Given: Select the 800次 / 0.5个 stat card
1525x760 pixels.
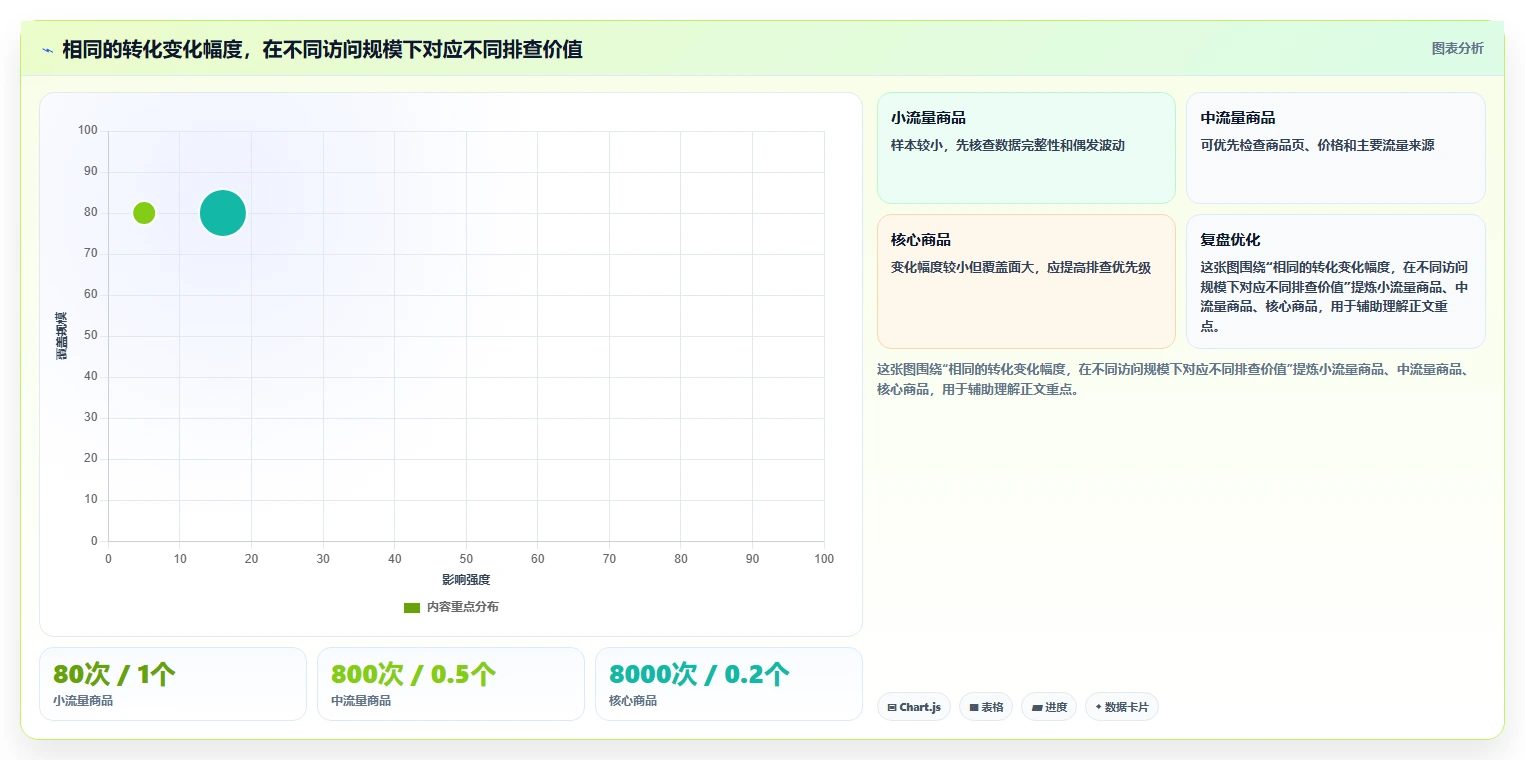Looking at the screenshot, I should [451, 684].
